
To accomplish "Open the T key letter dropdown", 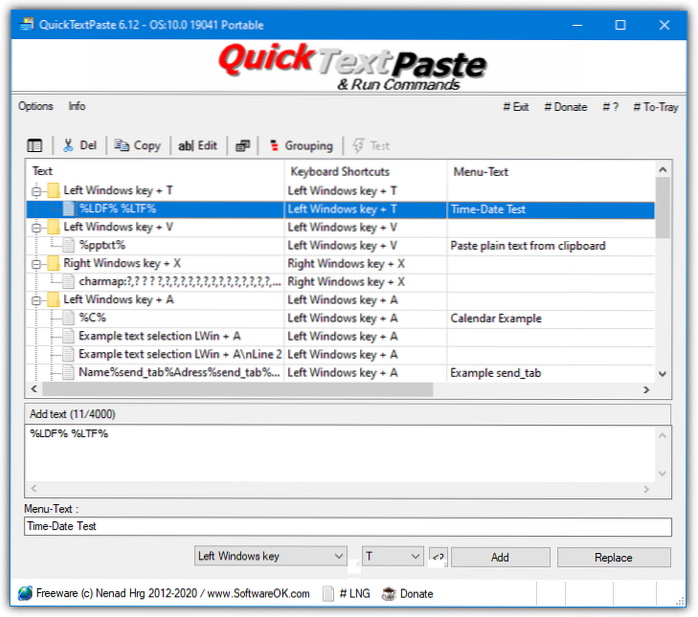I will (392, 556).
